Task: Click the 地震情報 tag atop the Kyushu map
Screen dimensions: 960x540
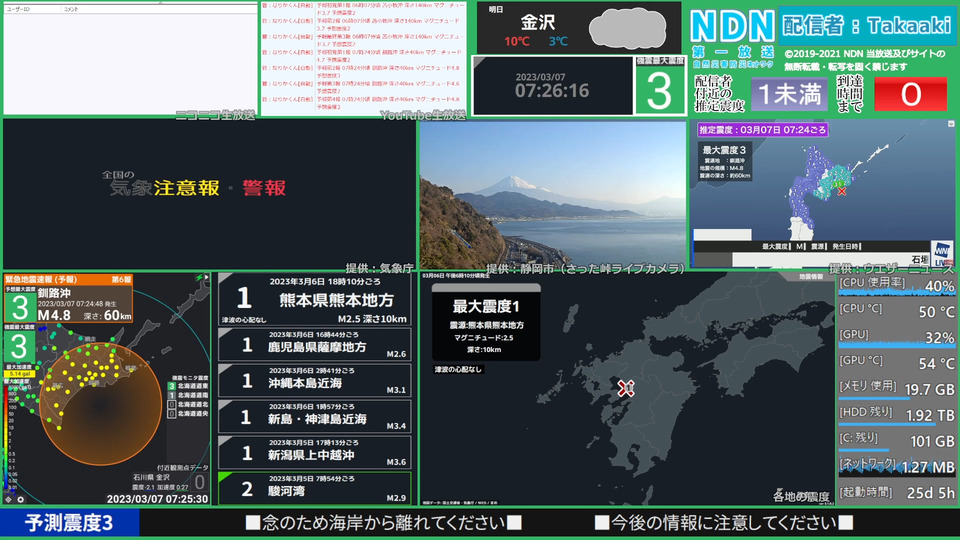Action: tap(811, 277)
